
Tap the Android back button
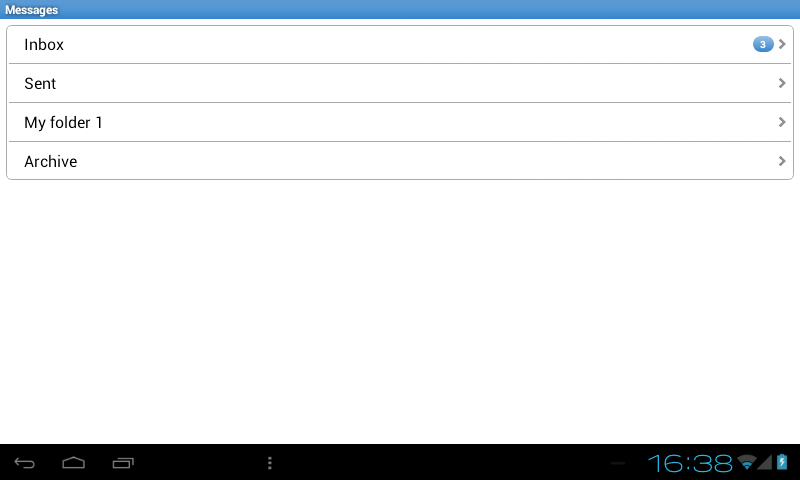24,463
